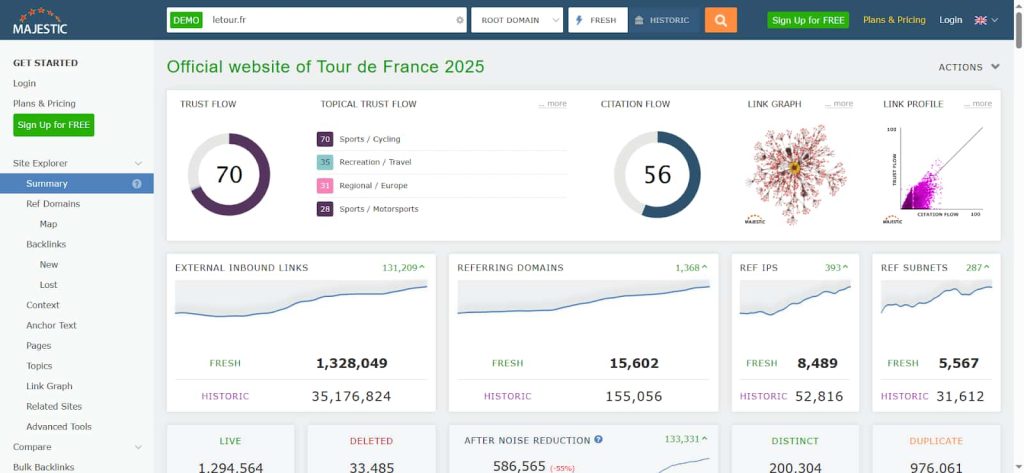
Task: Click Ref IPs trend chart
Action: click(795, 302)
